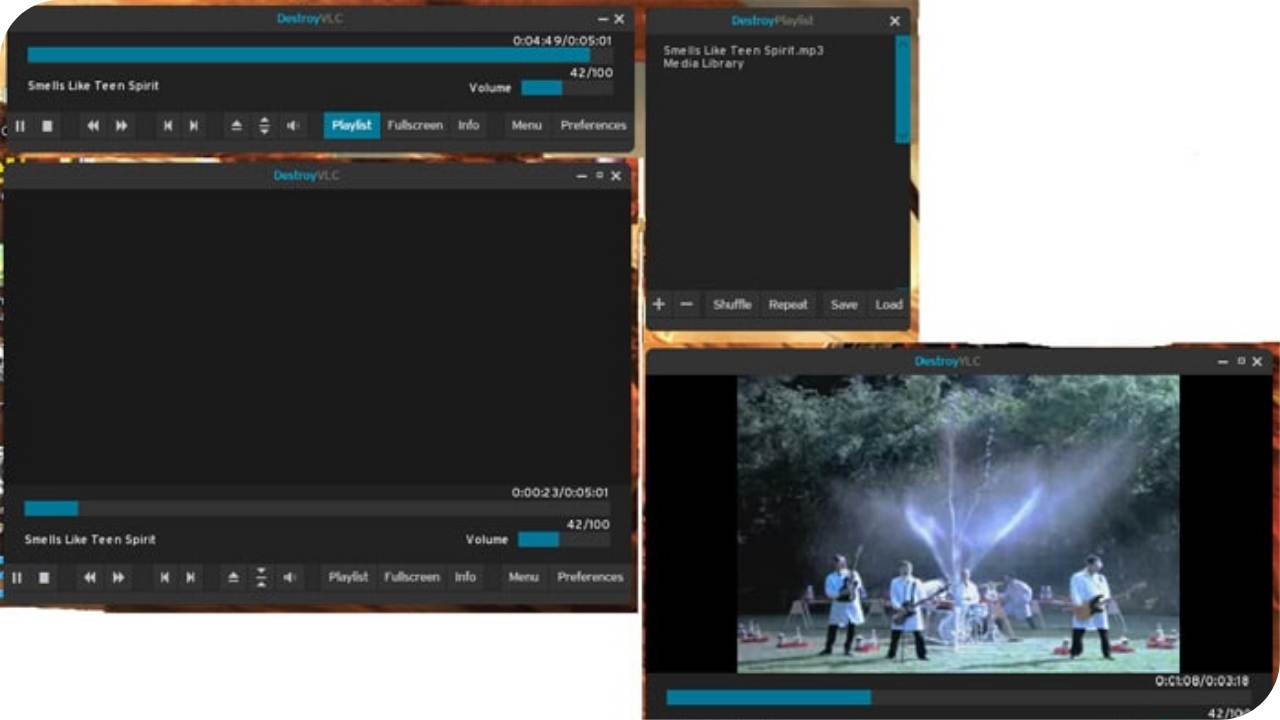The height and width of the screenshot is (720, 1280).
Task: Adjust Volume bar in the top player
Action: click(x=567, y=88)
